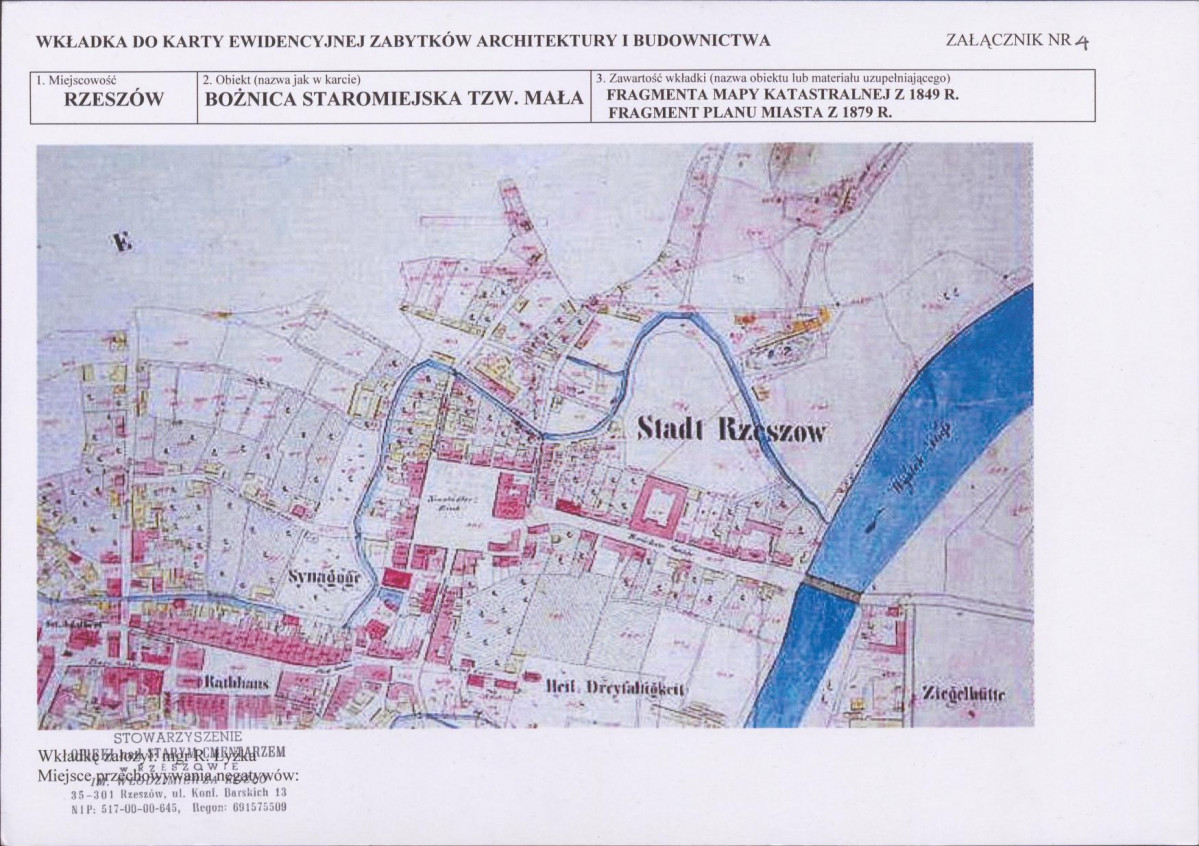Viewport: 1199px width, 846px height.
Task: Click the "Ziegelhütte" label on the map
Action: pos(964,693)
